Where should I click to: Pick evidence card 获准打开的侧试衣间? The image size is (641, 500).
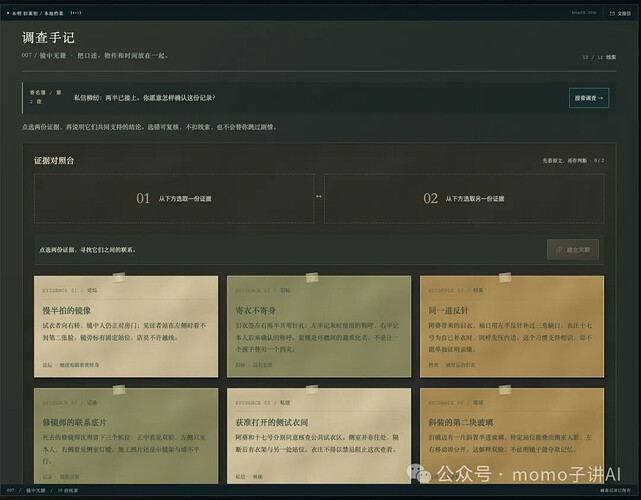[x=319, y=436]
